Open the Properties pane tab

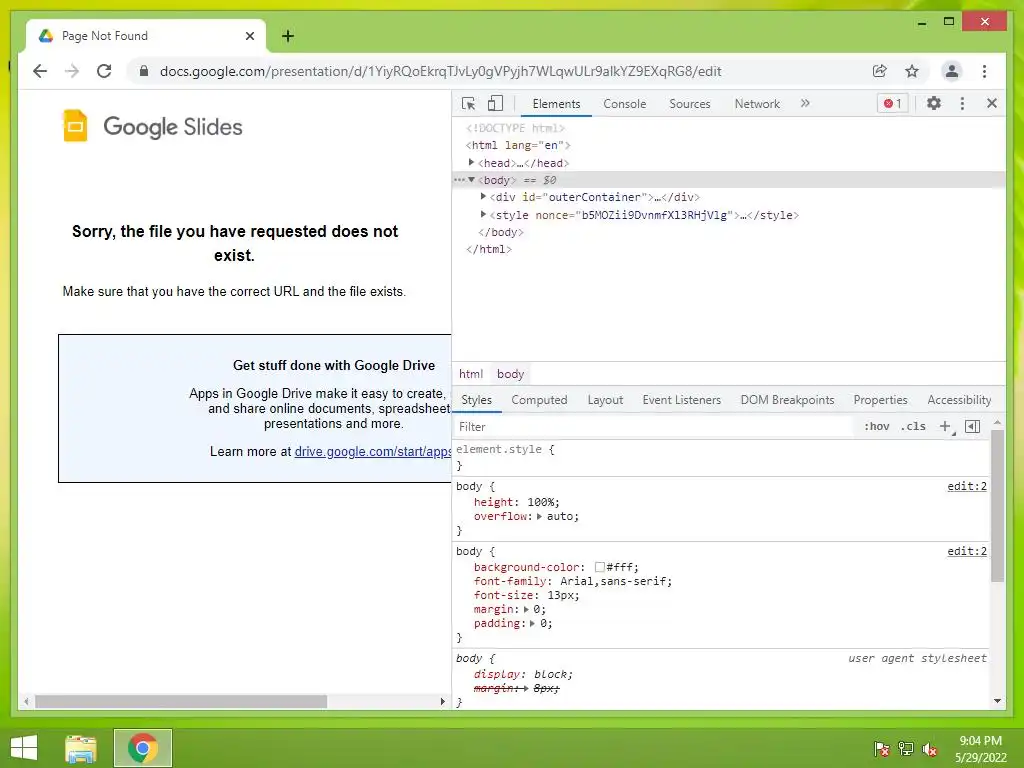click(x=880, y=400)
